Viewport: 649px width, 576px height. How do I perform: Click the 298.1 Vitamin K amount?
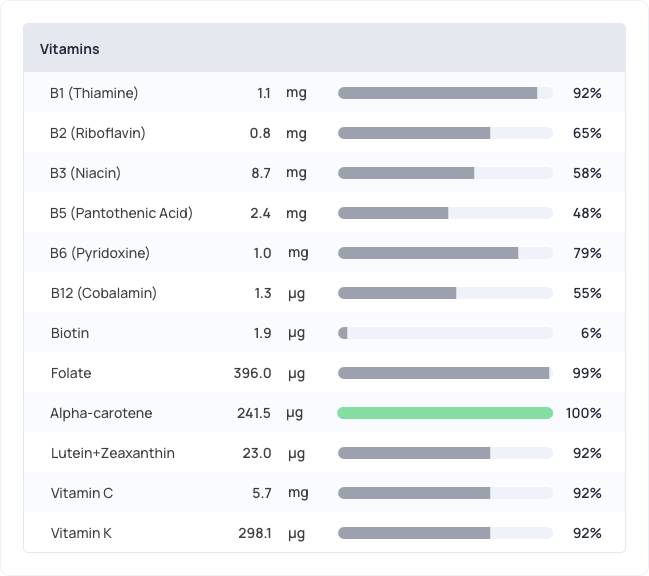point(254,533)
